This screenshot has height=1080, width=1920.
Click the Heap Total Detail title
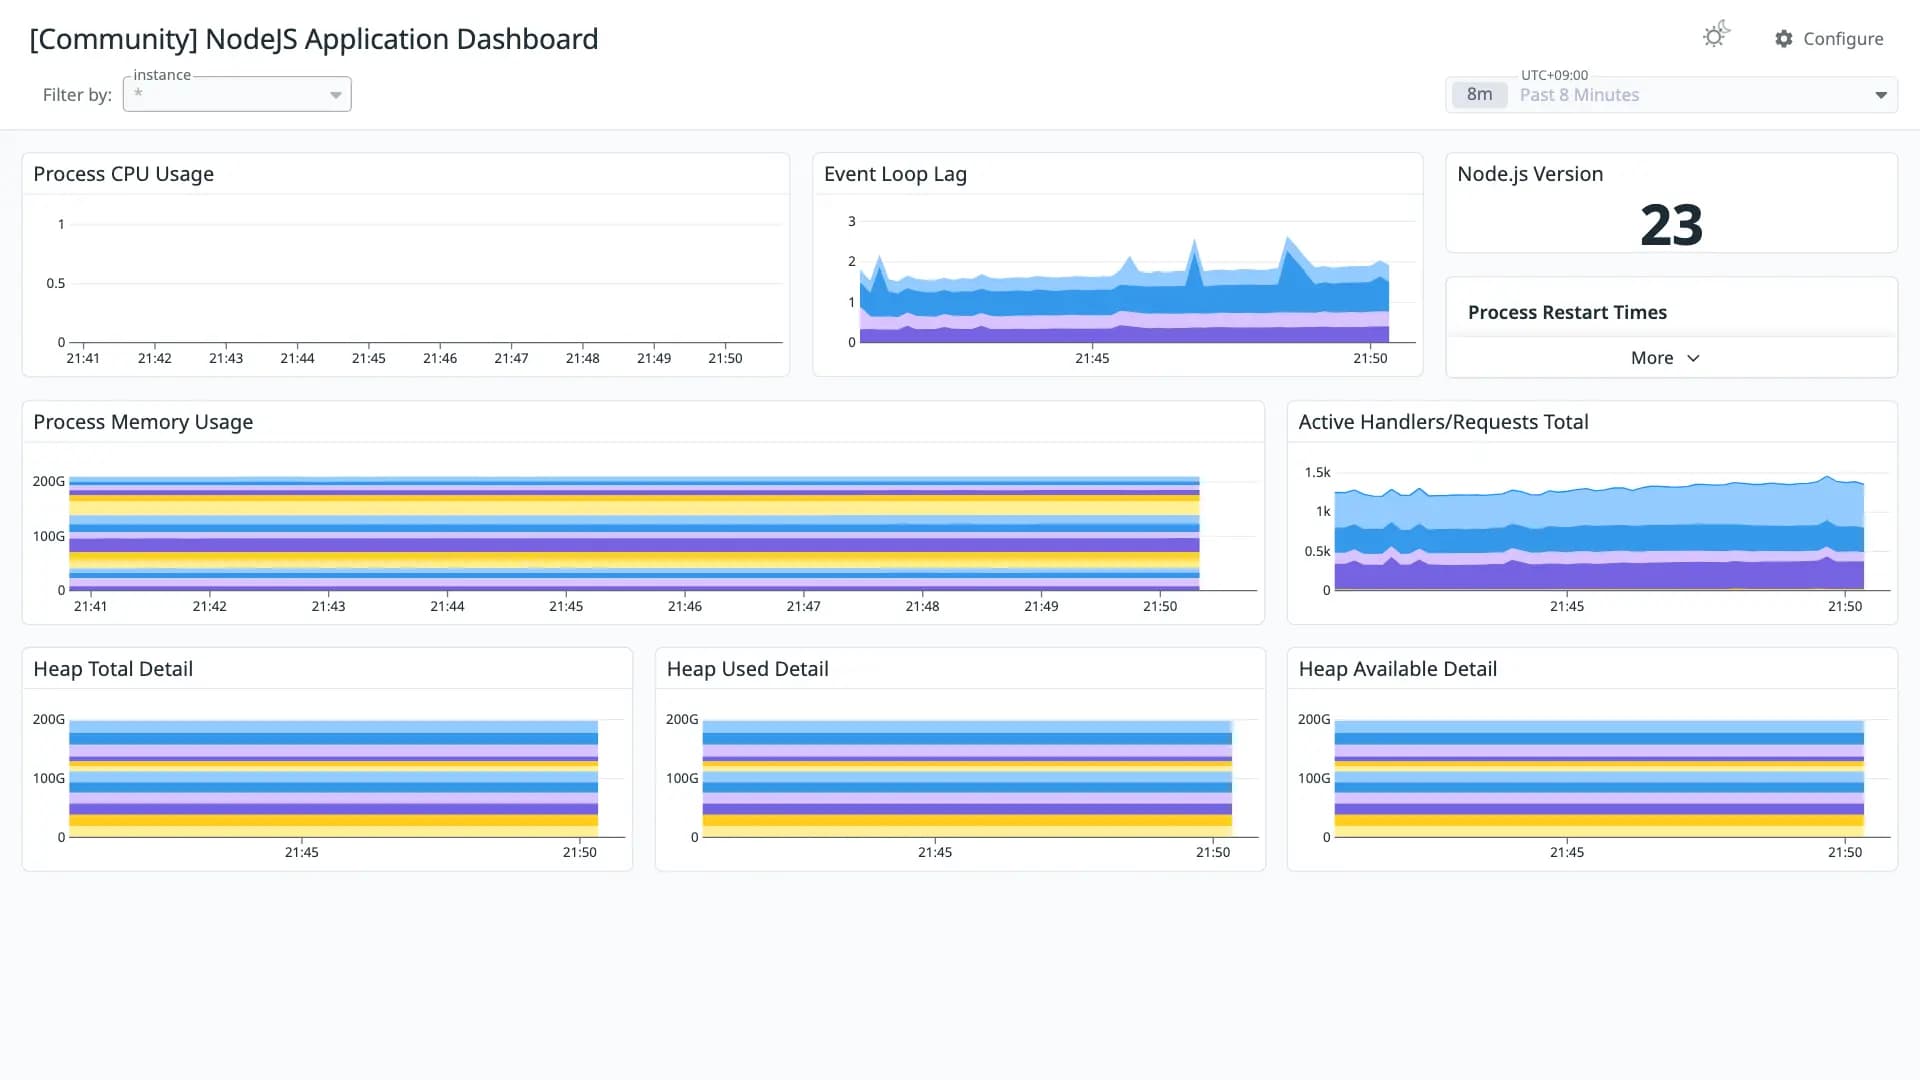[113, 669]
